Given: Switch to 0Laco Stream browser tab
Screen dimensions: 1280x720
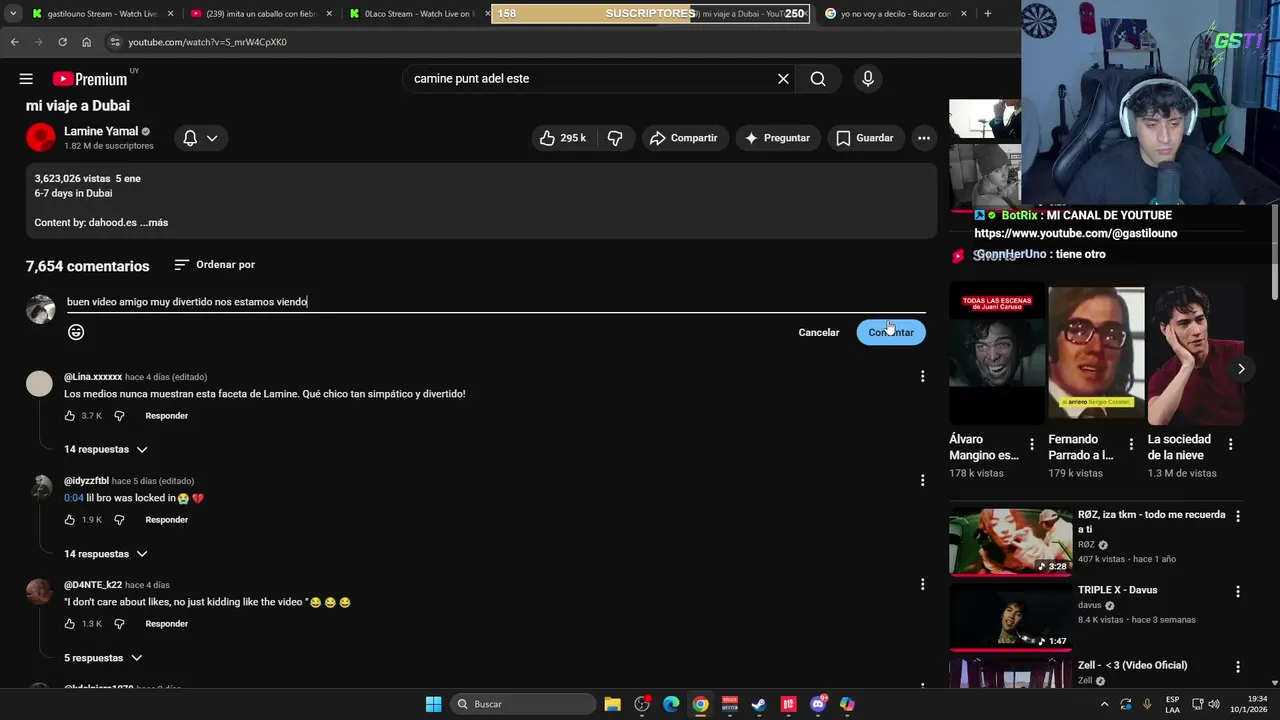Looking at the screenshot, I should coord(418,14).
